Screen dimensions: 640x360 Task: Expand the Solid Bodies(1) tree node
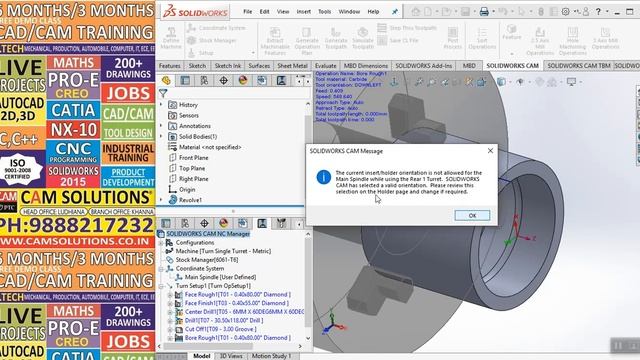coord(161,136)
